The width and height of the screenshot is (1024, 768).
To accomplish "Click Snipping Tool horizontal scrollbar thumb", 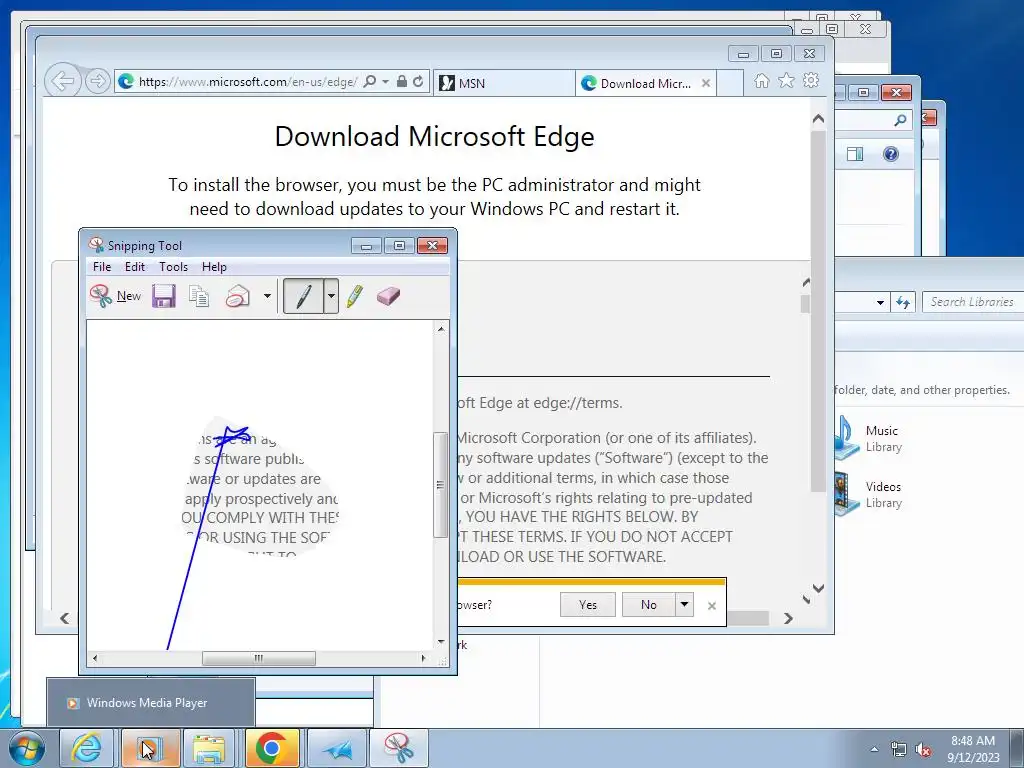I will pyautogui.click(x=259, y=658).
